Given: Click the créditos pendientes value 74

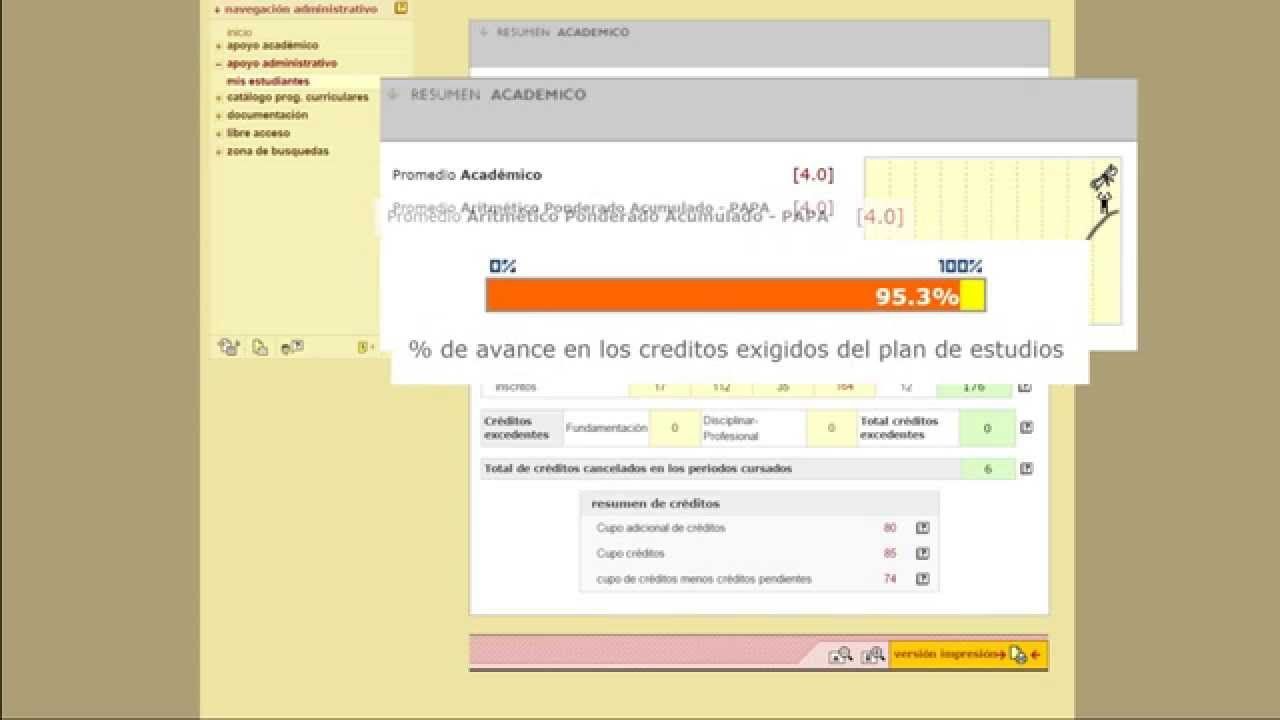Looking at the screenshot, I should tap(890, 579).
